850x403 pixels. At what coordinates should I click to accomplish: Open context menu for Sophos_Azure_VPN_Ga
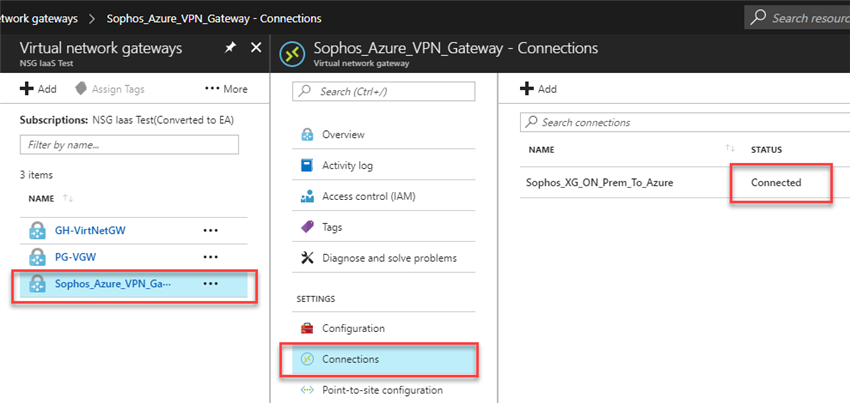pos(210,284)
